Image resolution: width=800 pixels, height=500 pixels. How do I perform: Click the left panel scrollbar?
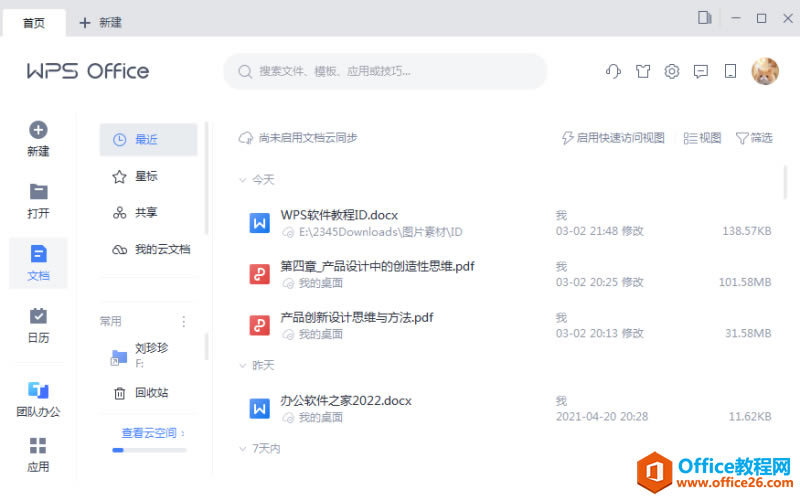coord(207,178)
